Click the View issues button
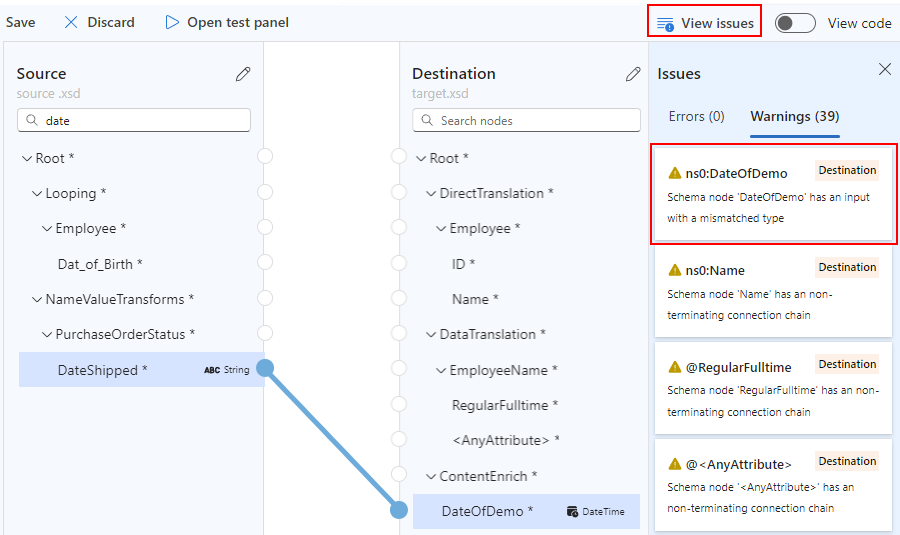The image size is (900, 535). [705, 23]
